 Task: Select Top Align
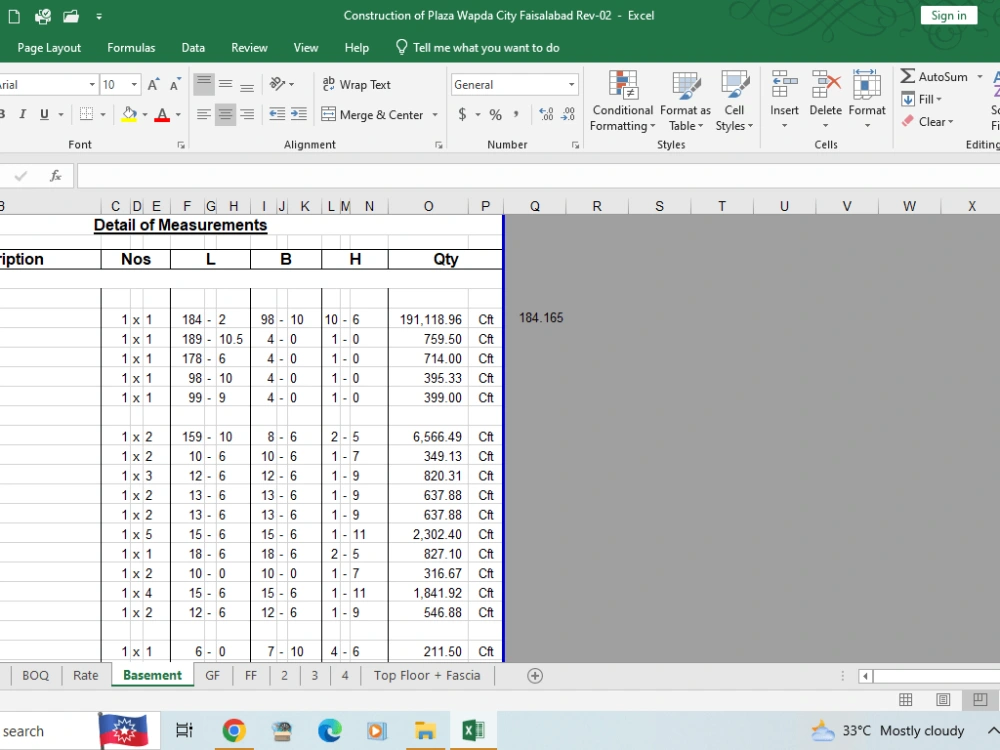coord(204,84)
